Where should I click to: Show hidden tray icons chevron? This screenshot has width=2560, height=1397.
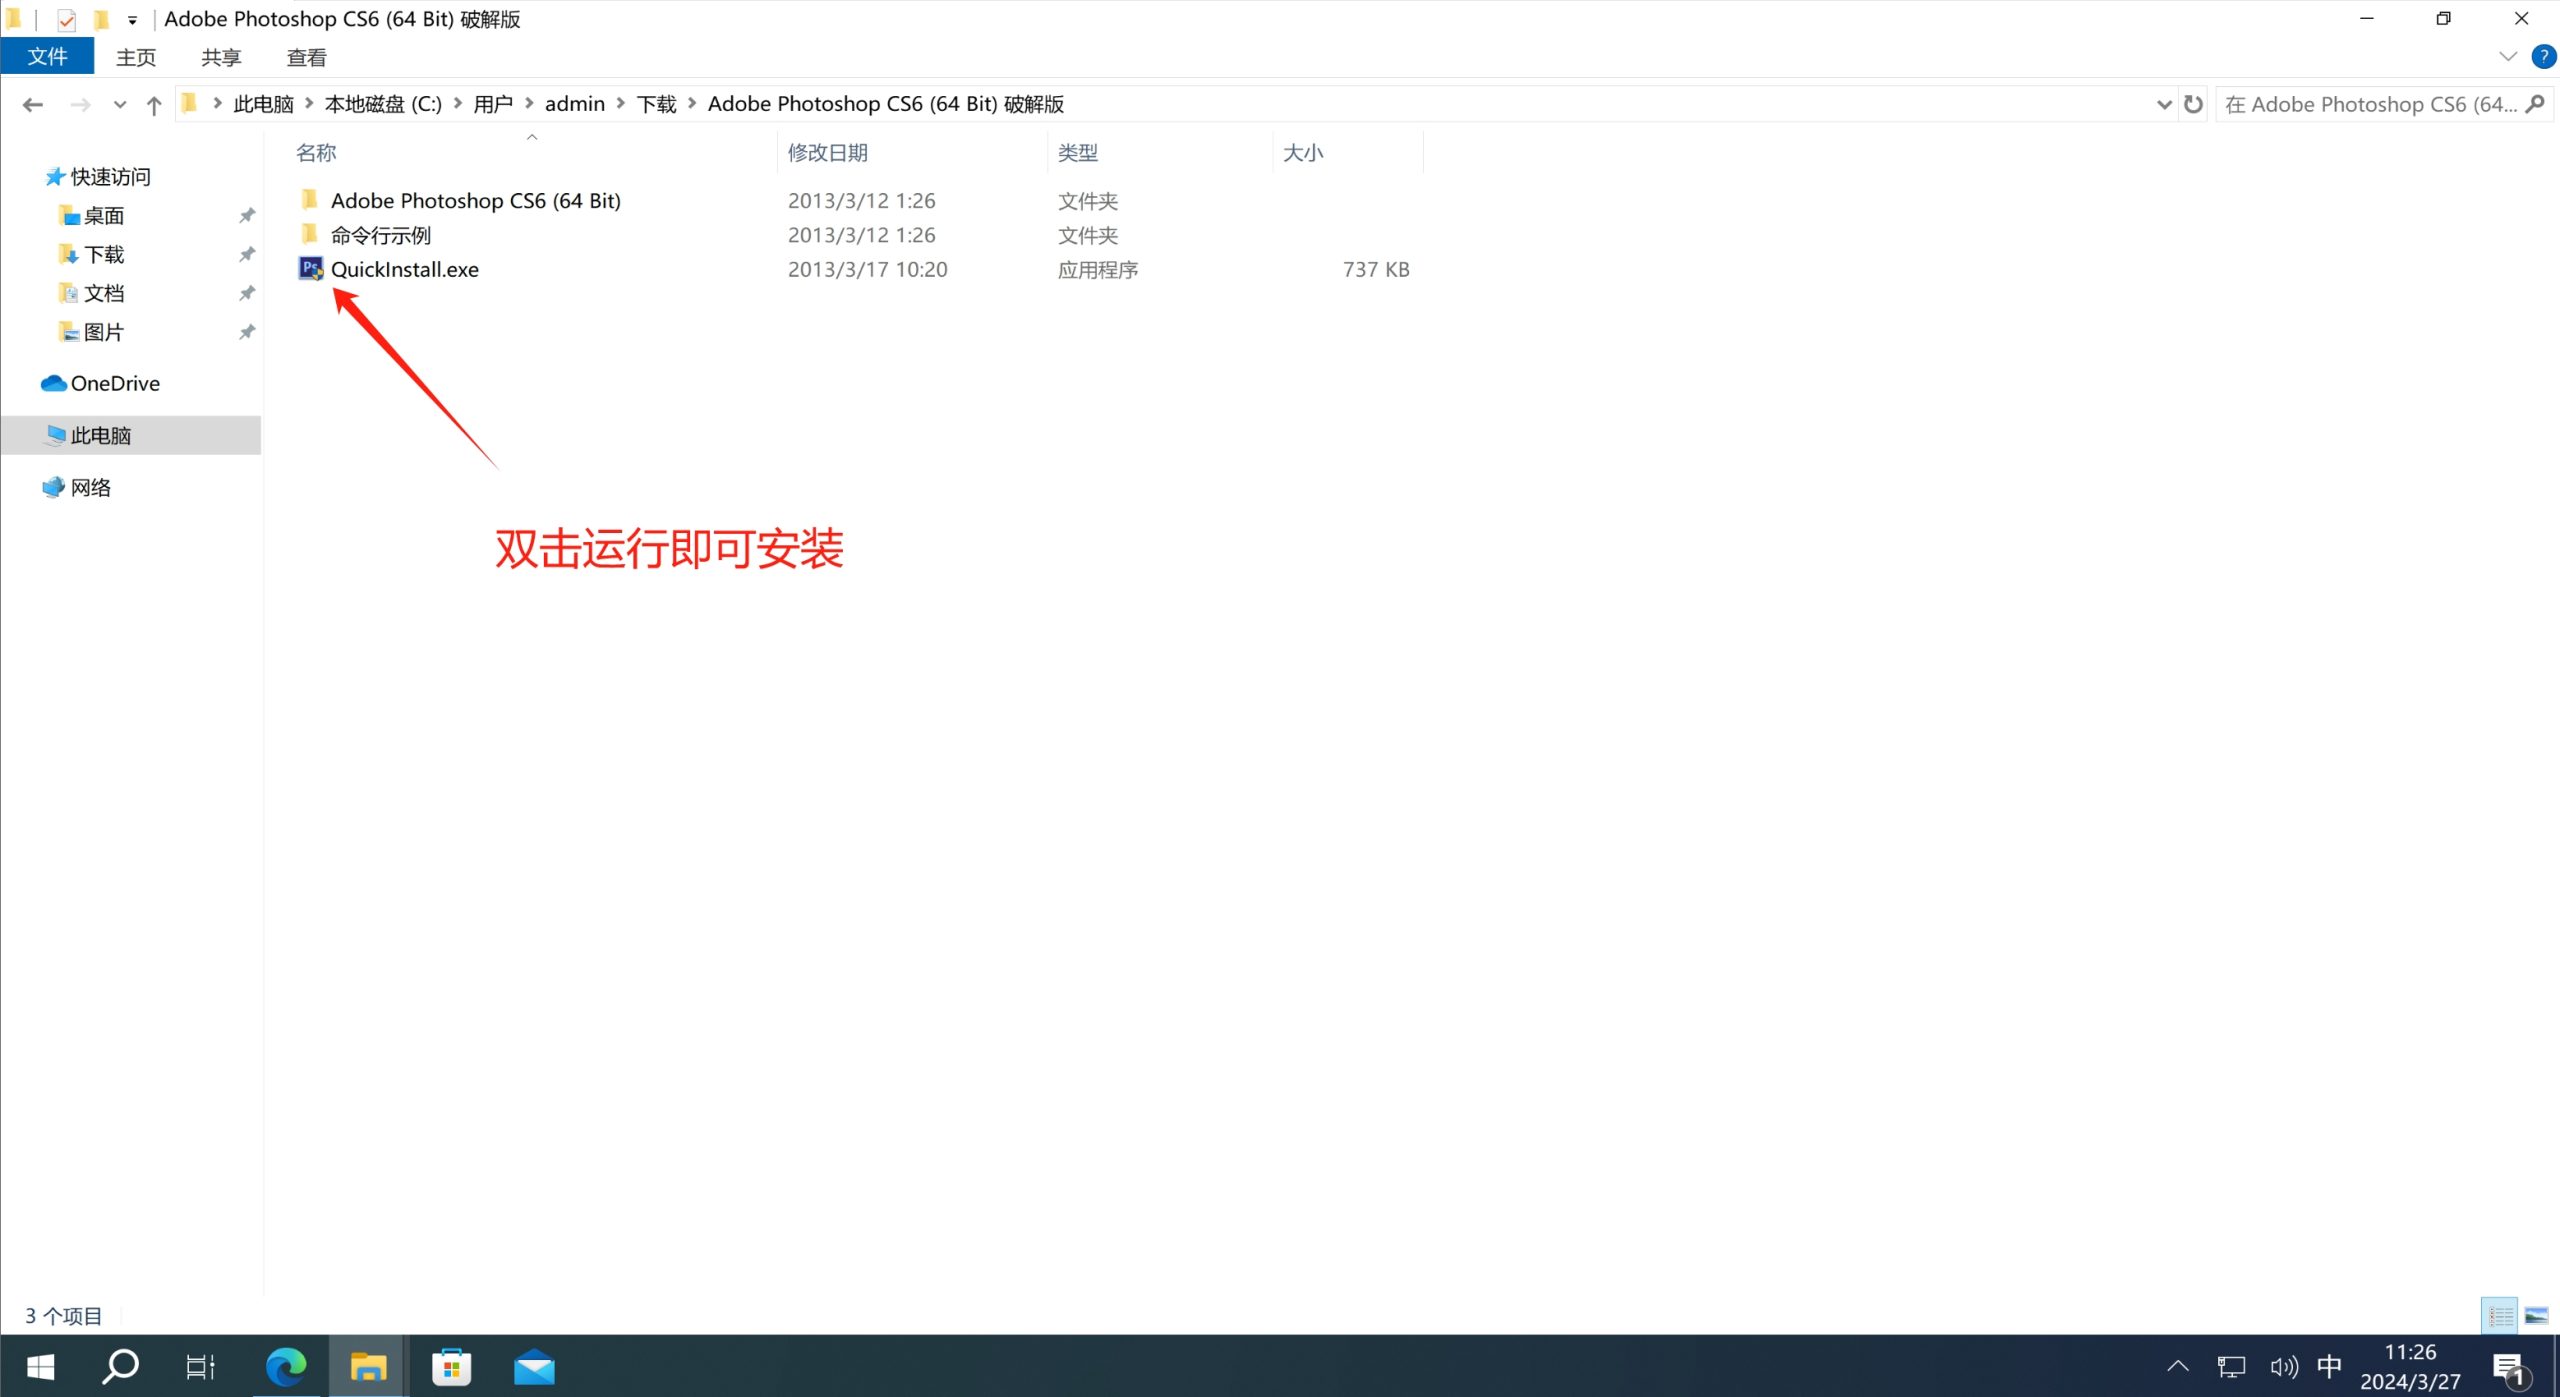[x=2178, y=1367]
